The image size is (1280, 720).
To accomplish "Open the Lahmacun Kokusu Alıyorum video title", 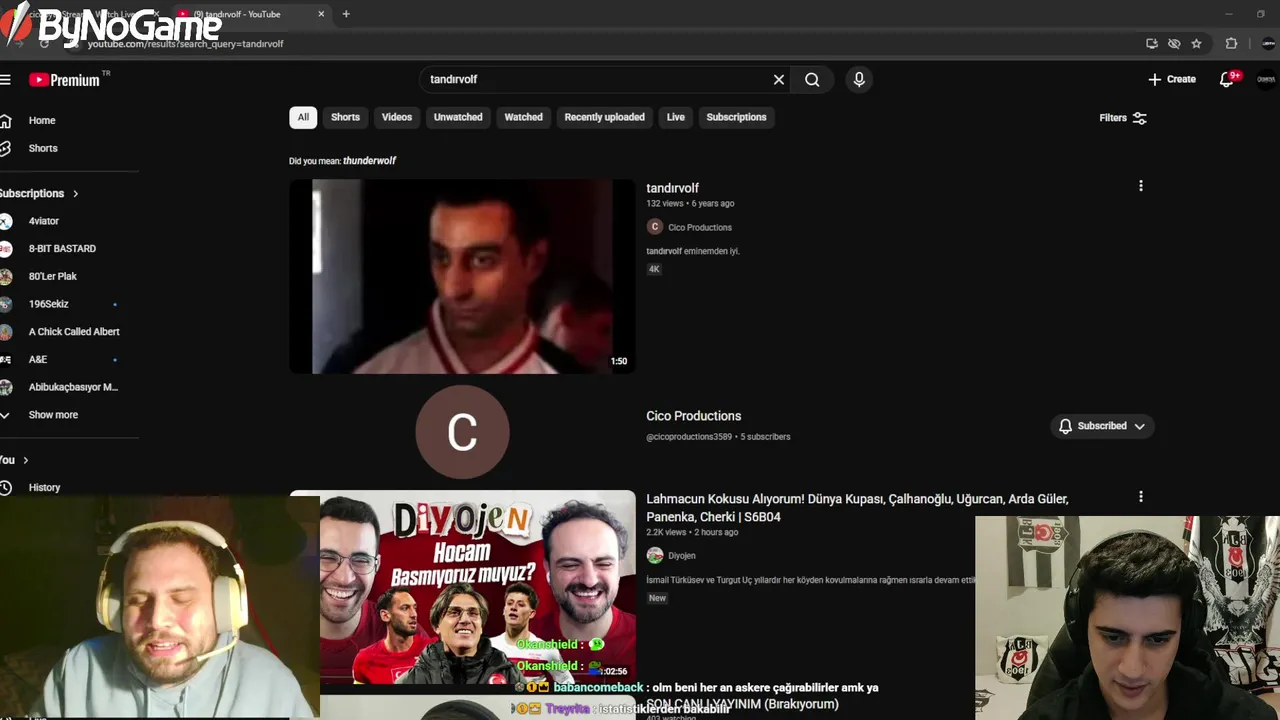I will coord(857,508).
